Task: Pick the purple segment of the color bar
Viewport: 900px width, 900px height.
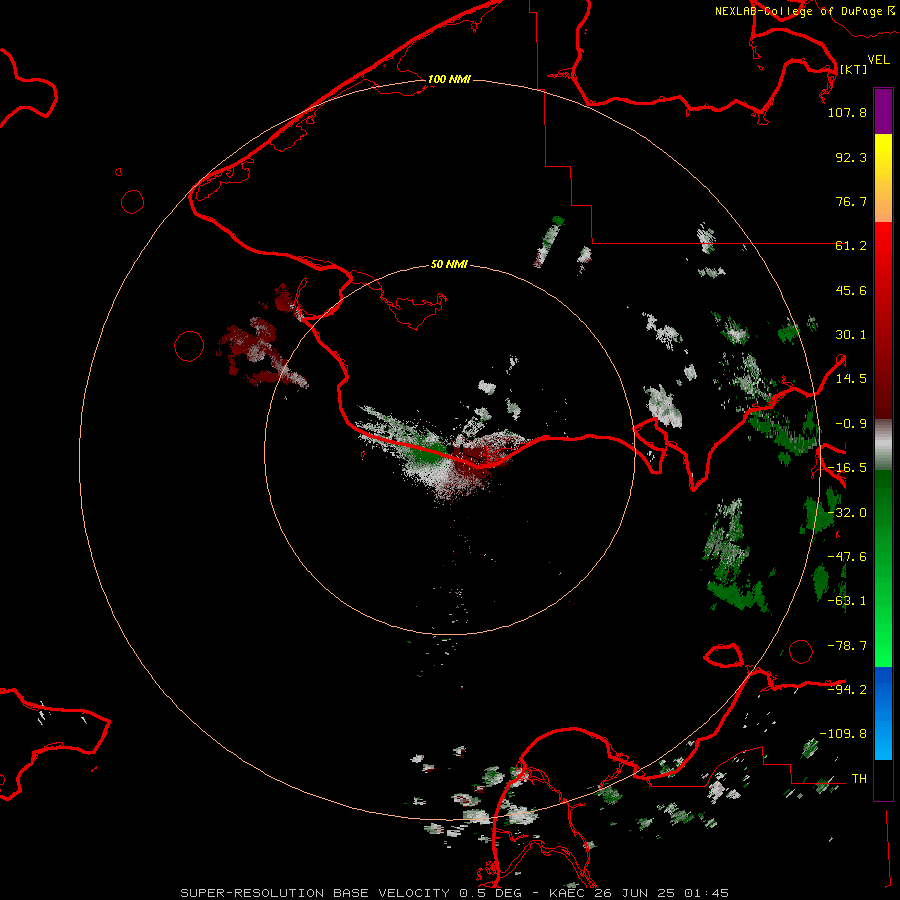Action: click(883, 111)
